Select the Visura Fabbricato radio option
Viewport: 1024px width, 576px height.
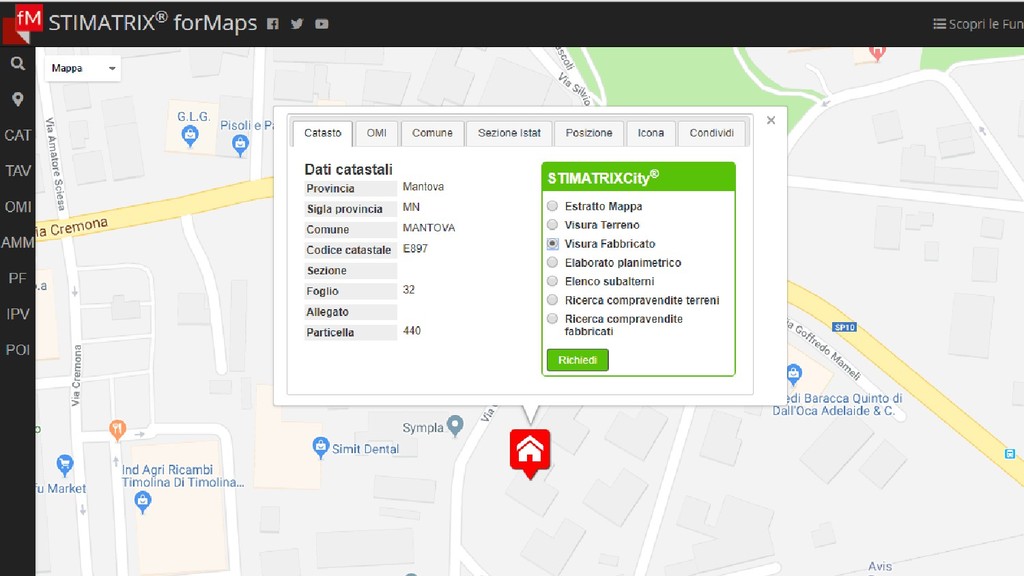[552, 244]
